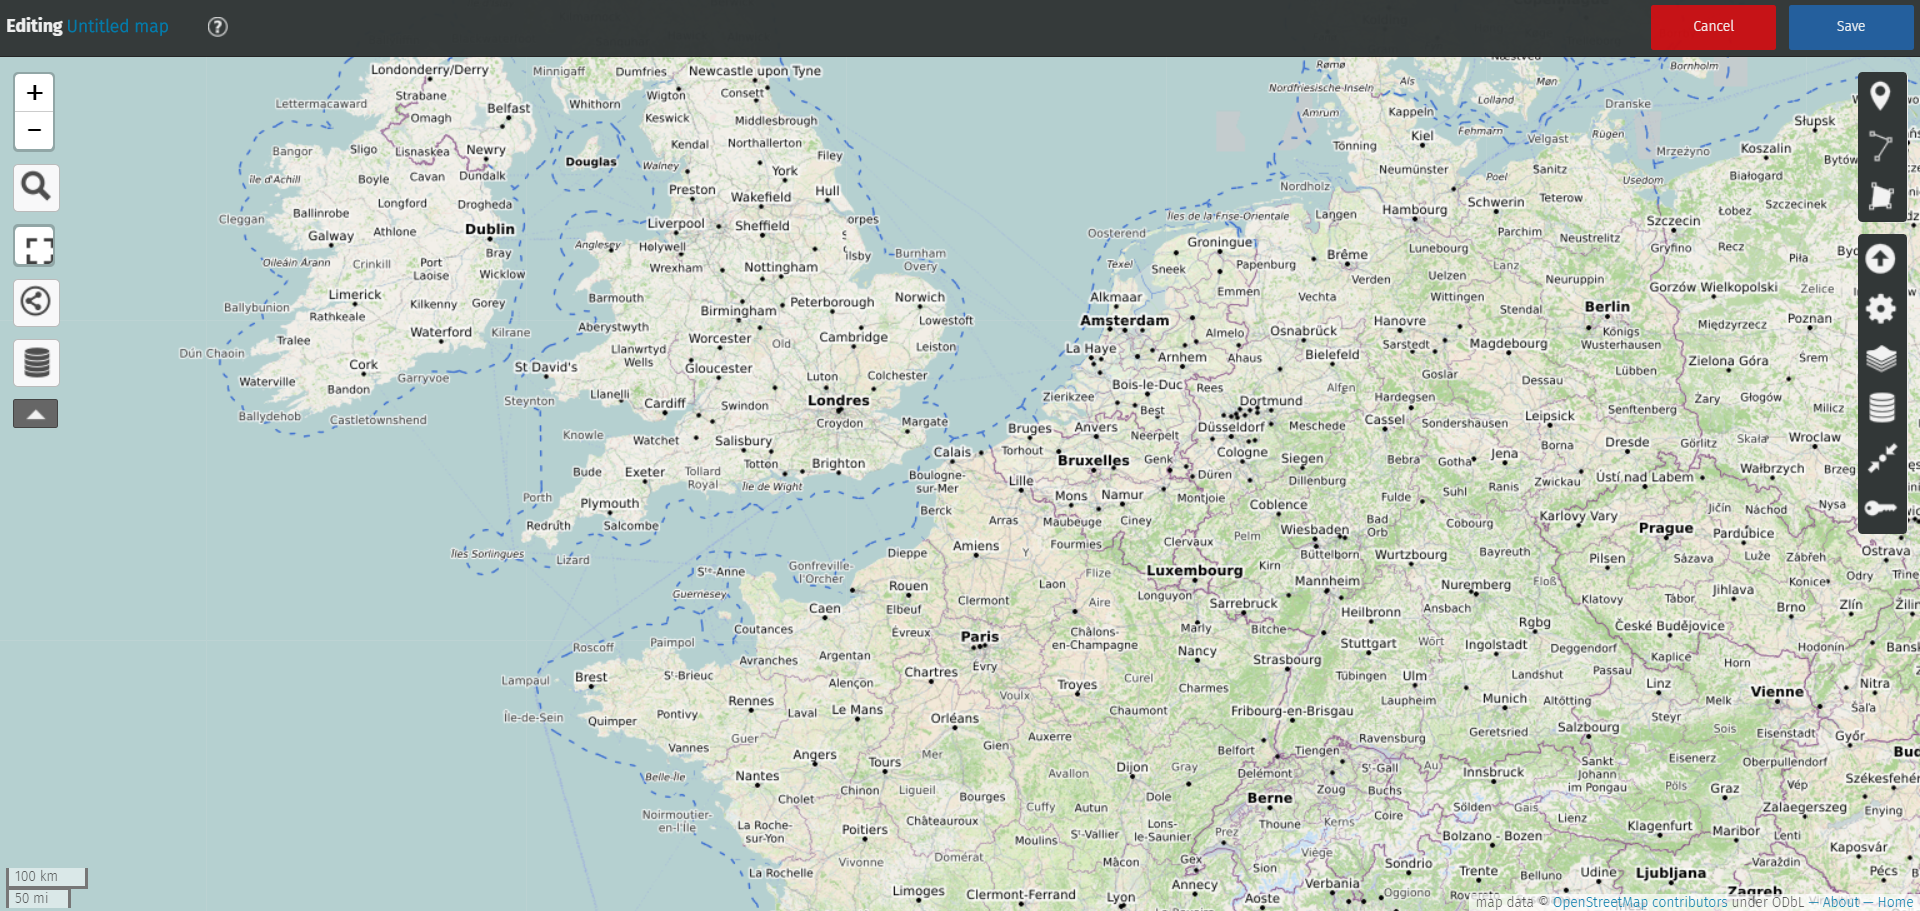The height and width of the screenshot is (911, 1920).
Task: Click the Rennes label on map
Action: (751, 701)
